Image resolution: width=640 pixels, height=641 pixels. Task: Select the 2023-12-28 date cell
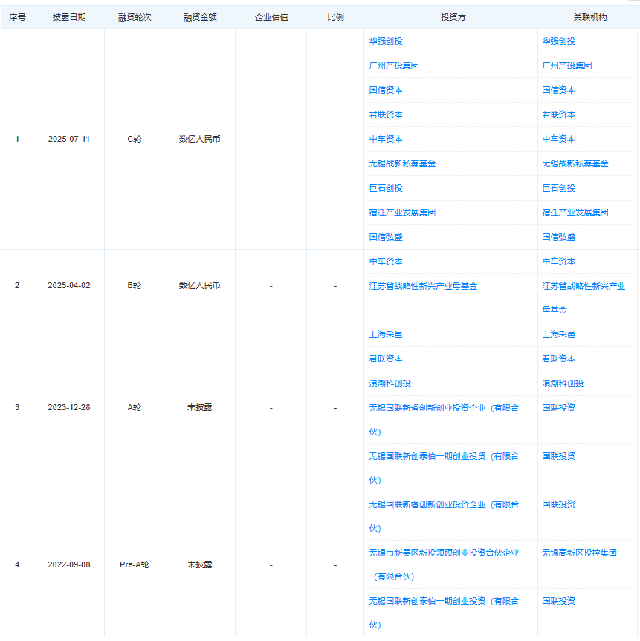tap(69, 407)
